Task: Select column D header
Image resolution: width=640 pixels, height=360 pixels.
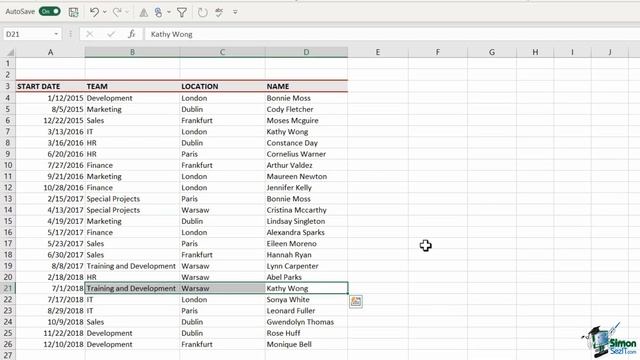Action: 307,52
